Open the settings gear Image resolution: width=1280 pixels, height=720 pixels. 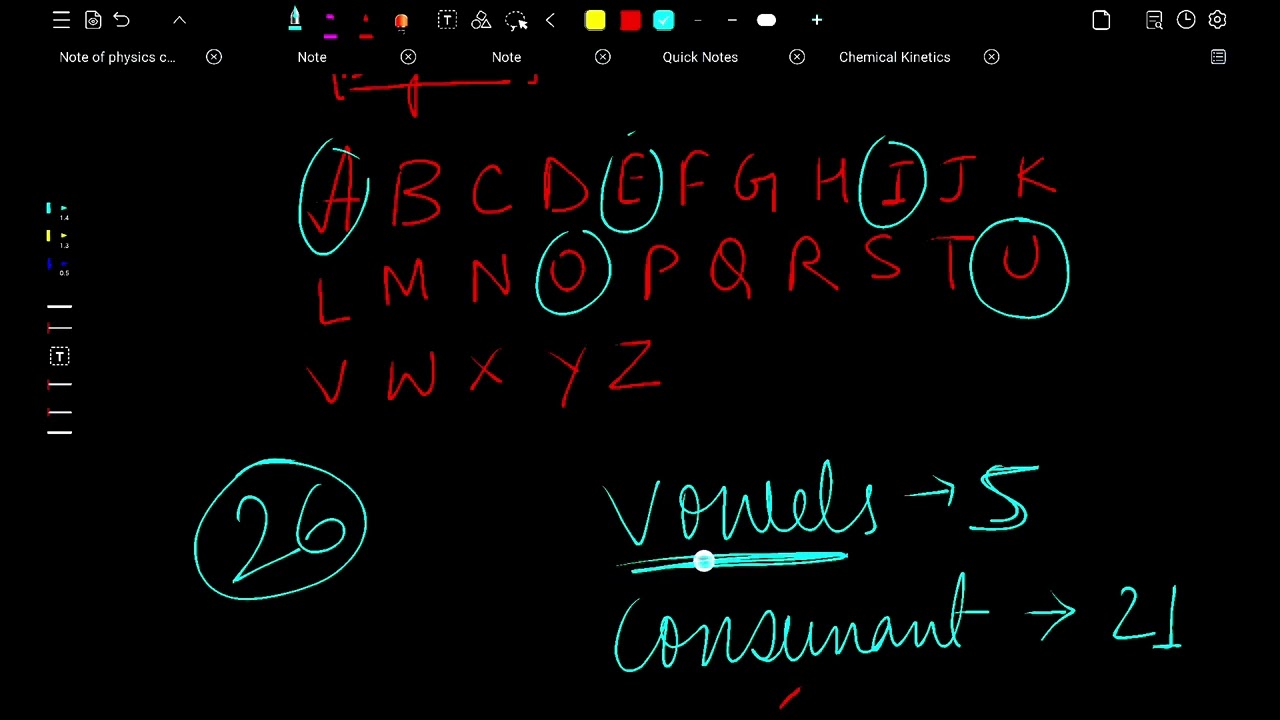pos(1217,20)
